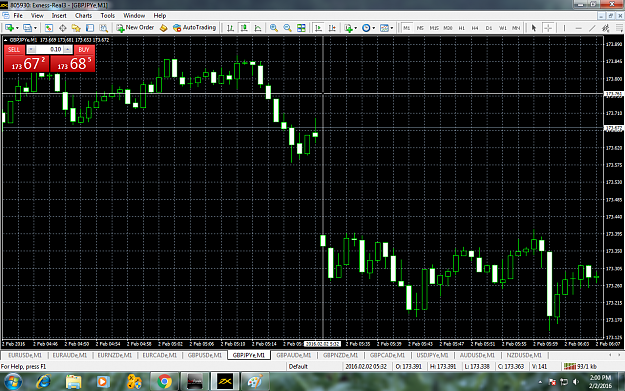Screen dimensions: 625x391
Task: Switch chart to D1 timeframe
Action: (x=489, y=28)
